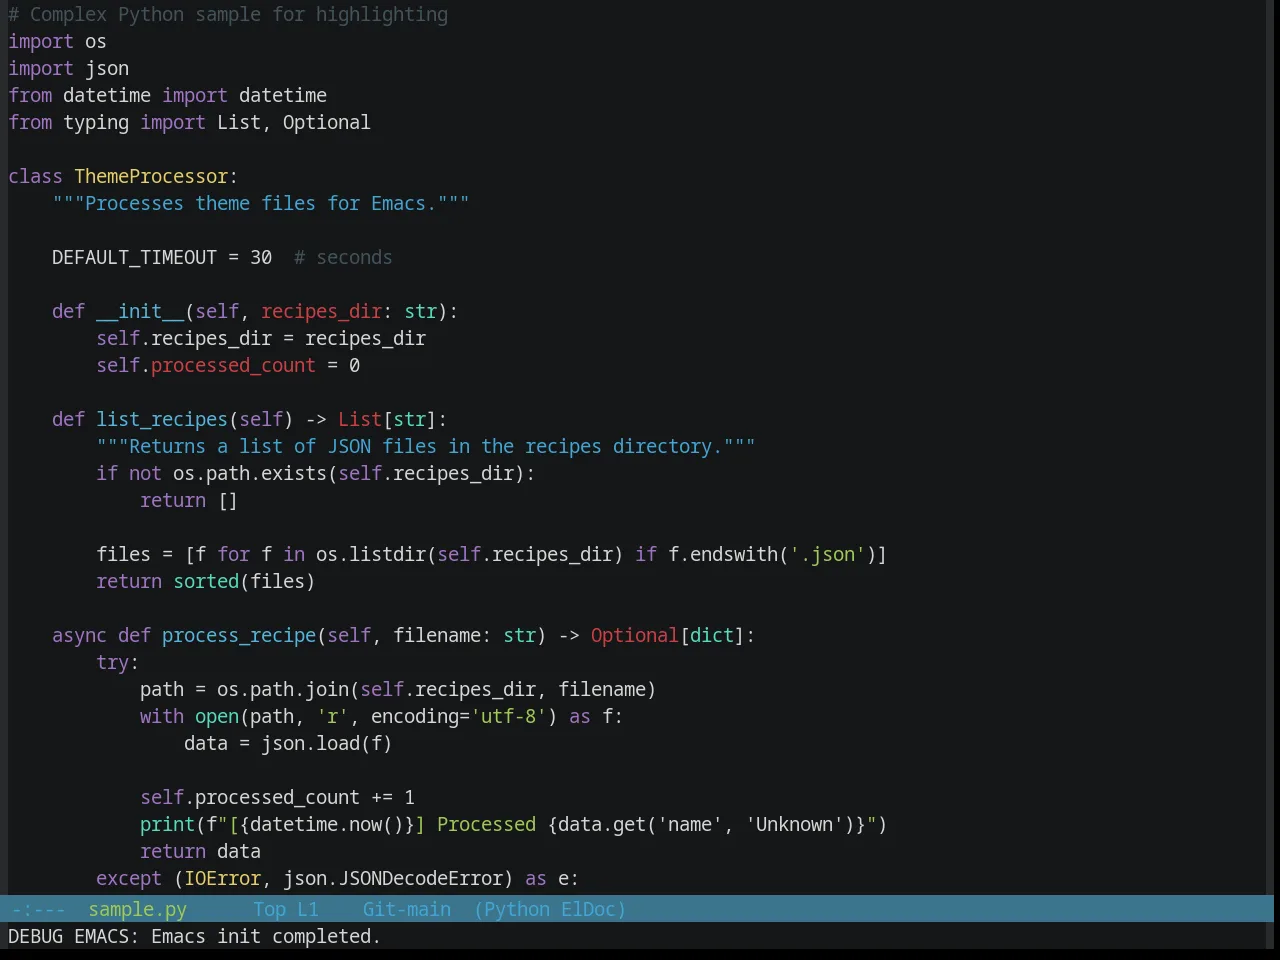Click the 'Returns a list of JSON files' docstring
1280x960 pixels.
(x=426, y=446)
